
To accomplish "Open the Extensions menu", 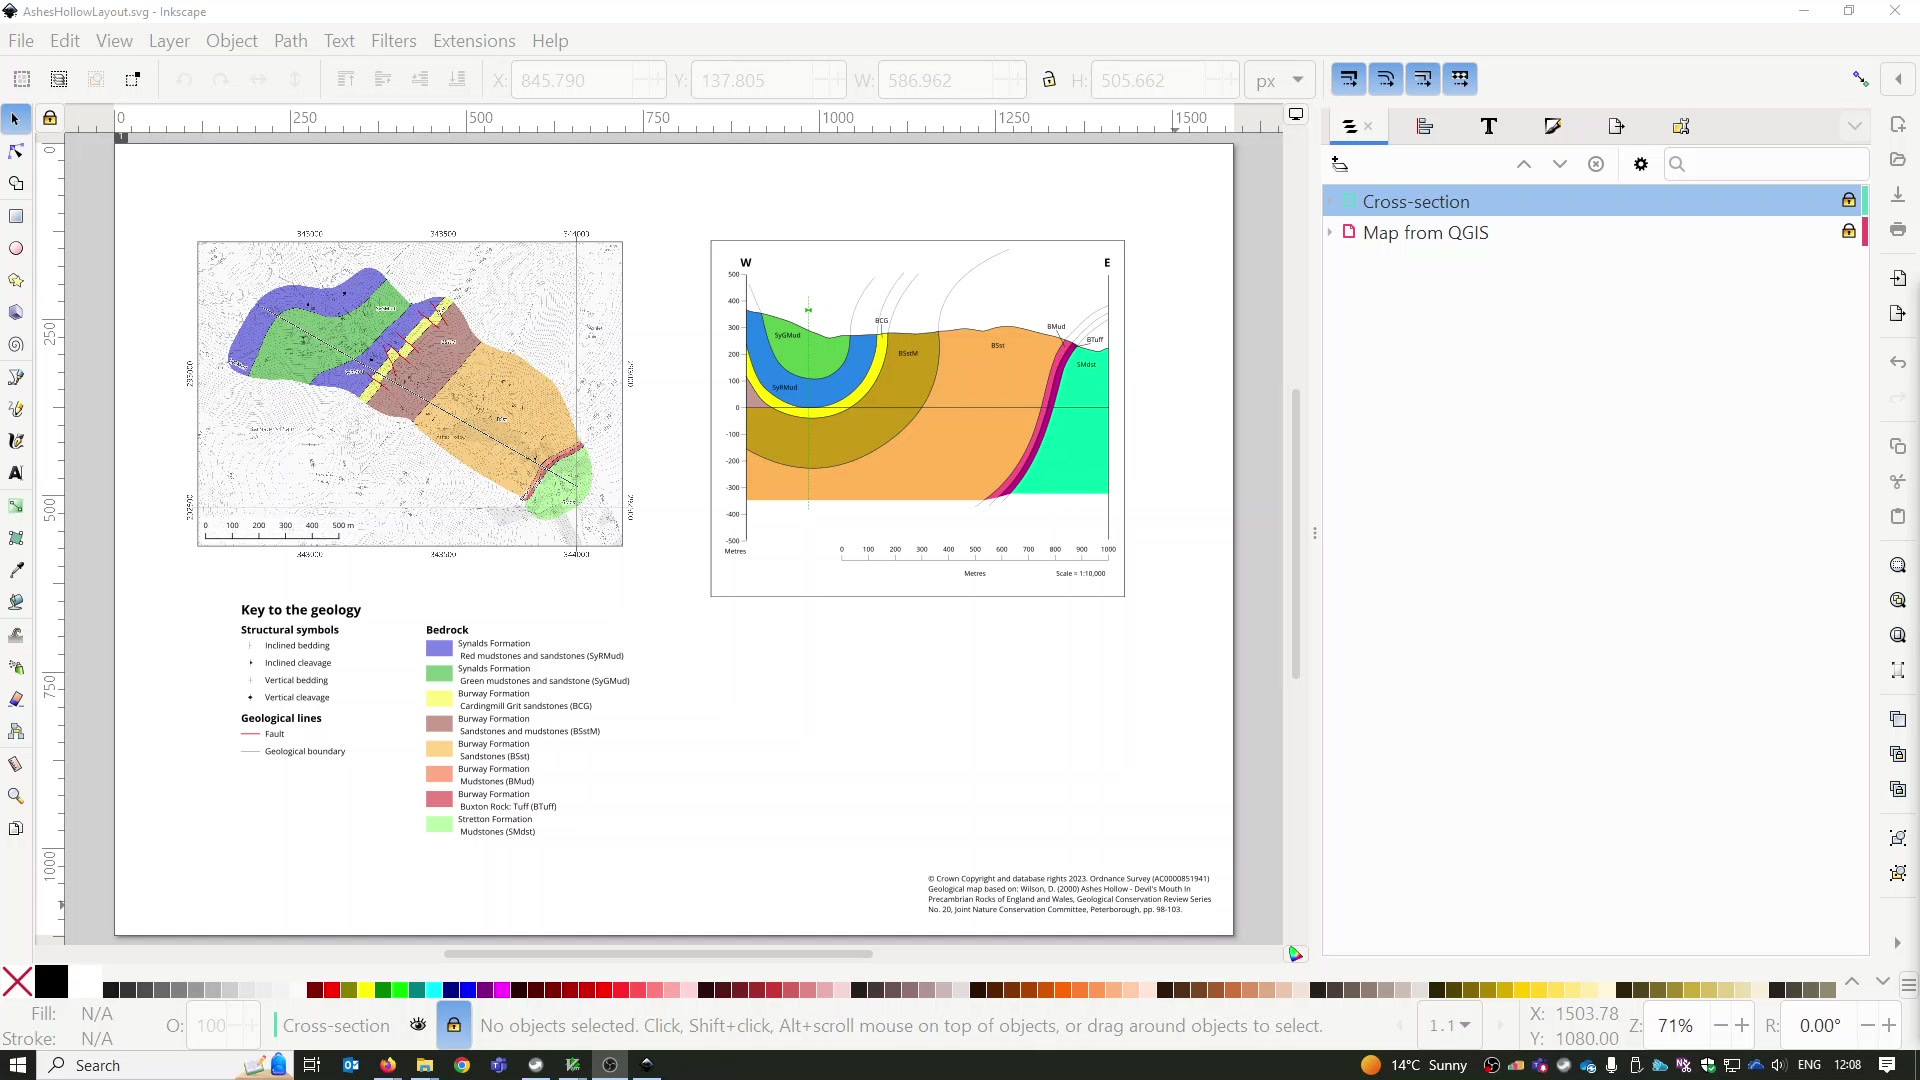I will tap(474, 41).
